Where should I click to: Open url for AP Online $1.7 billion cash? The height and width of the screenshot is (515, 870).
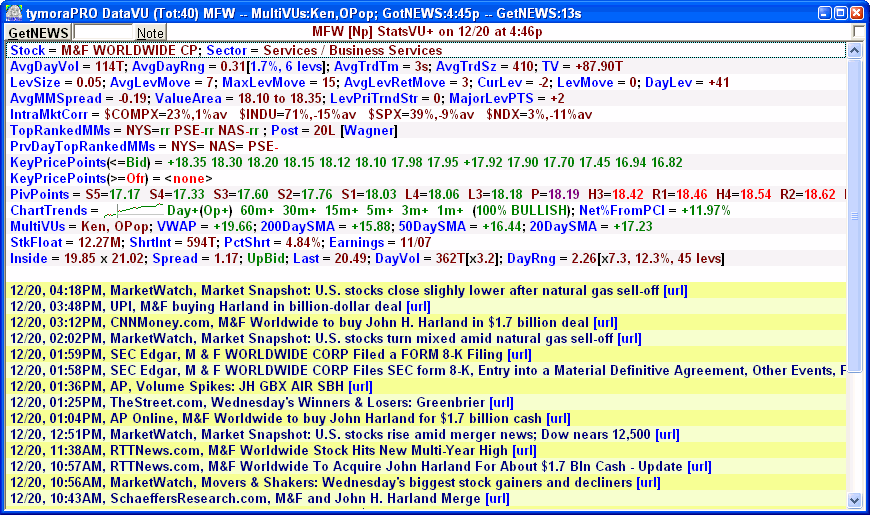558,418
